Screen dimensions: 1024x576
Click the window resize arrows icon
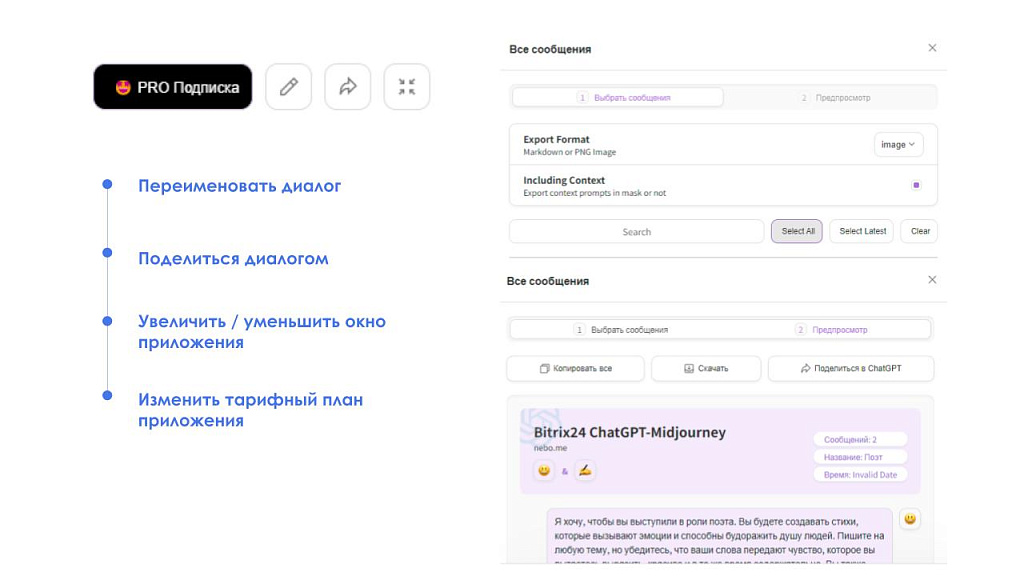pos(406,86)
